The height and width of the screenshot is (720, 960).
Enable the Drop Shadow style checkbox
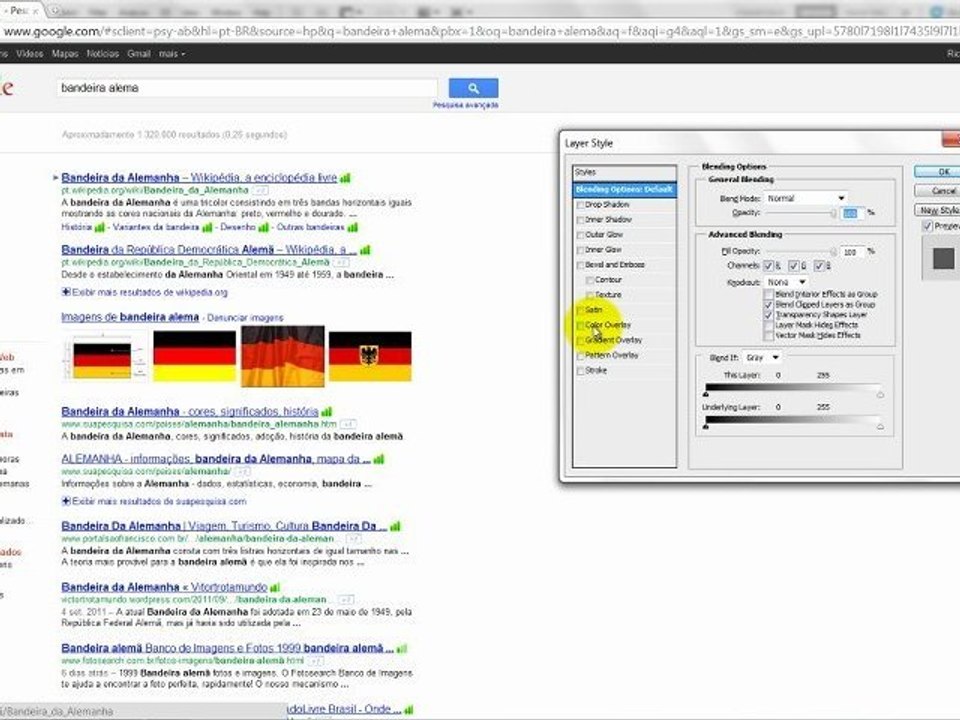580,205
